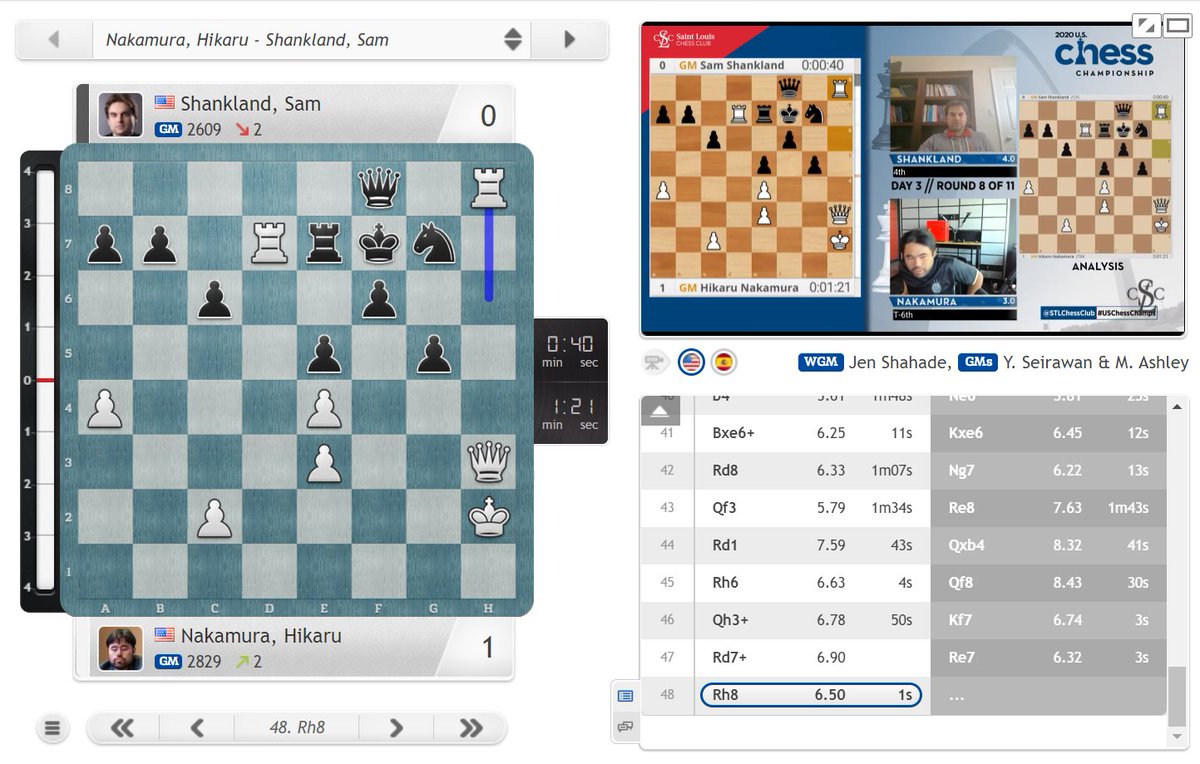Select the black pawn on c6
This screenshot has height=764, width=1200.
pos(214,297)
